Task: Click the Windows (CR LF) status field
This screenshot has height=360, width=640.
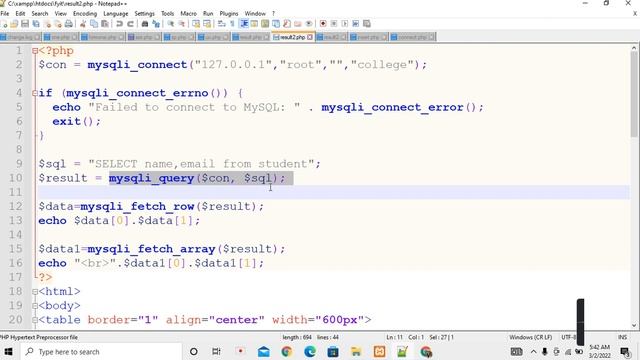Action: 530,338
